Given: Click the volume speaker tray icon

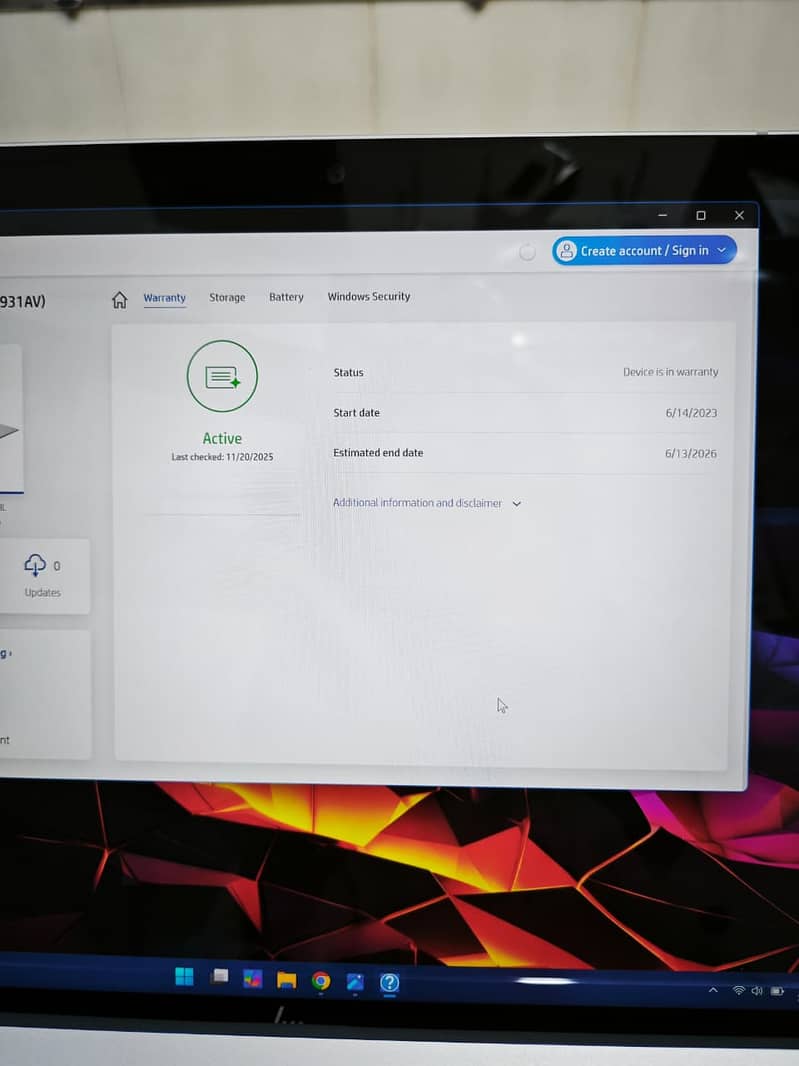Looking at the screenshot, I should (x=757, y=991).
